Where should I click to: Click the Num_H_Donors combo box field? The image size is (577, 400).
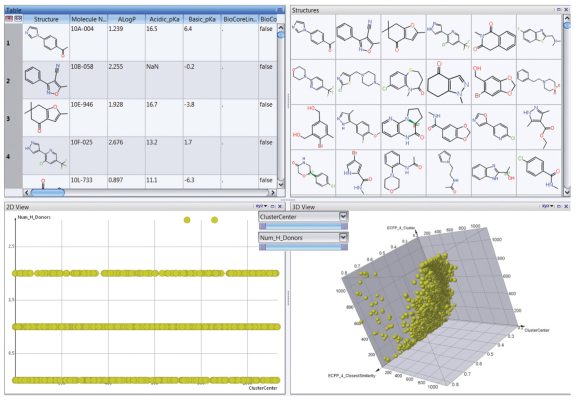303,237
